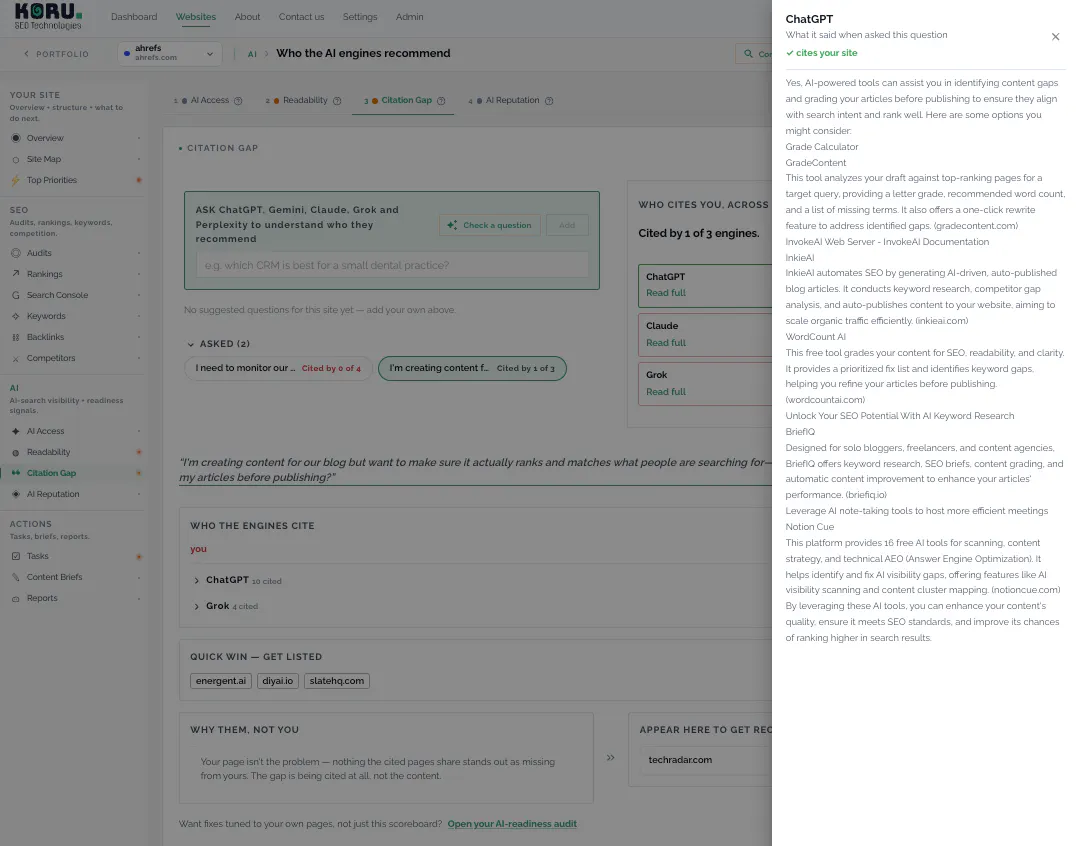
Task: Click the Overview sidebar icon
Action: 16,138
